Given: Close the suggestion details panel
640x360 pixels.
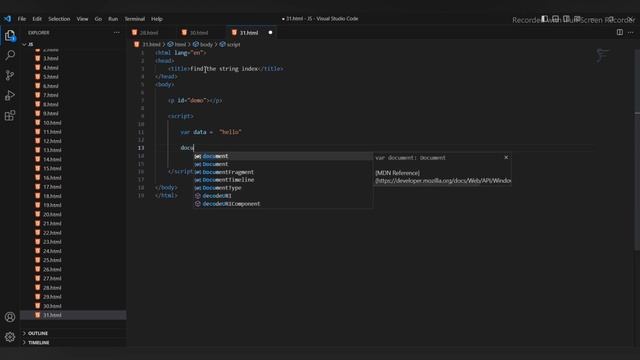Looking at the screenshot, I should (506, 158).
